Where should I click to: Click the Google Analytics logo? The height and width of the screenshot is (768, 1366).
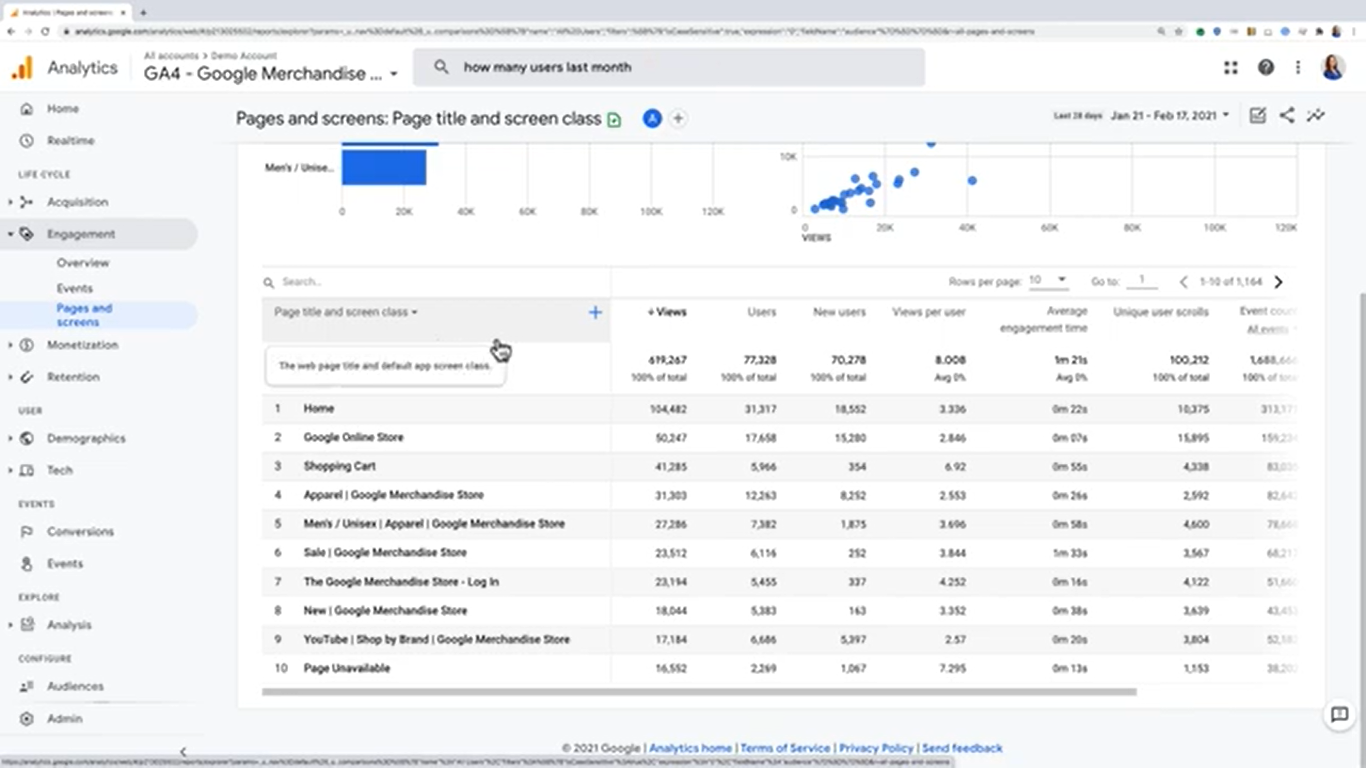[22, 68]
